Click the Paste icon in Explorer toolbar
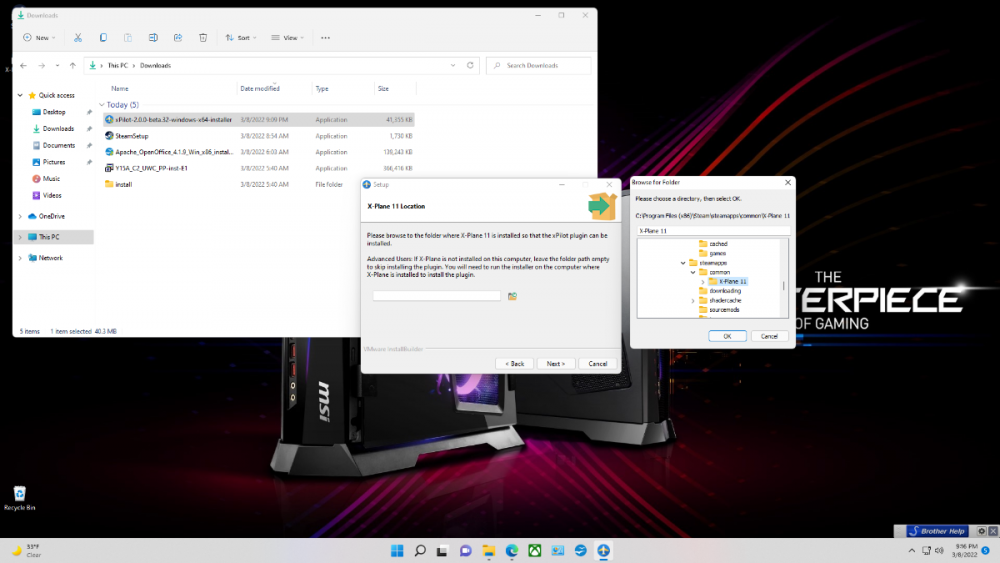Viewport: 1000px width, 563px height. 128,38
